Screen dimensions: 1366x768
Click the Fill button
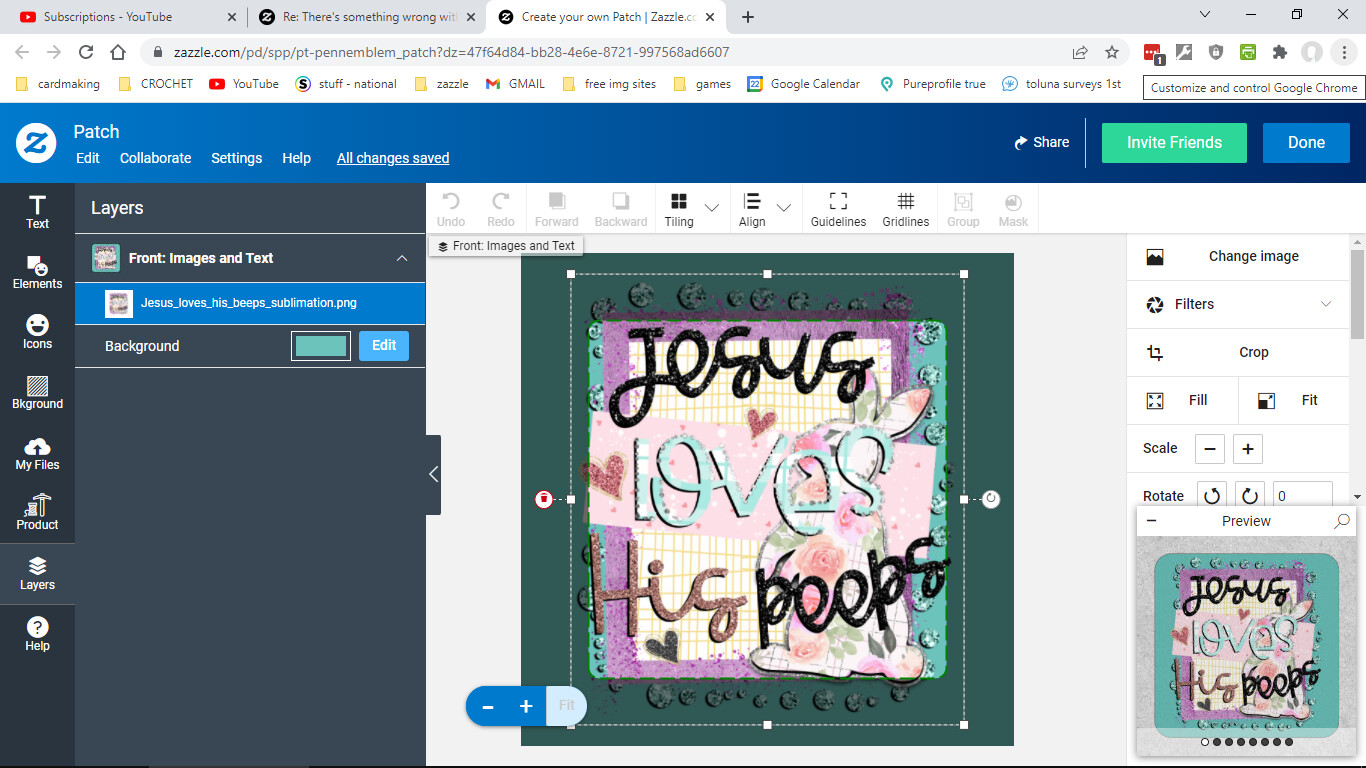(x=1182, y=400)
